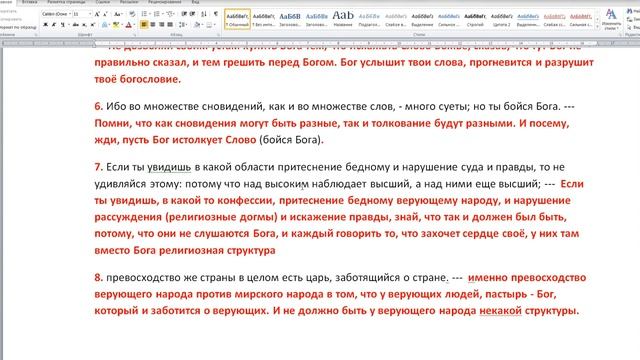Apply the Название (Aab) style
The width and height of the screenshot is (640, 360).
tap(343, 20)
